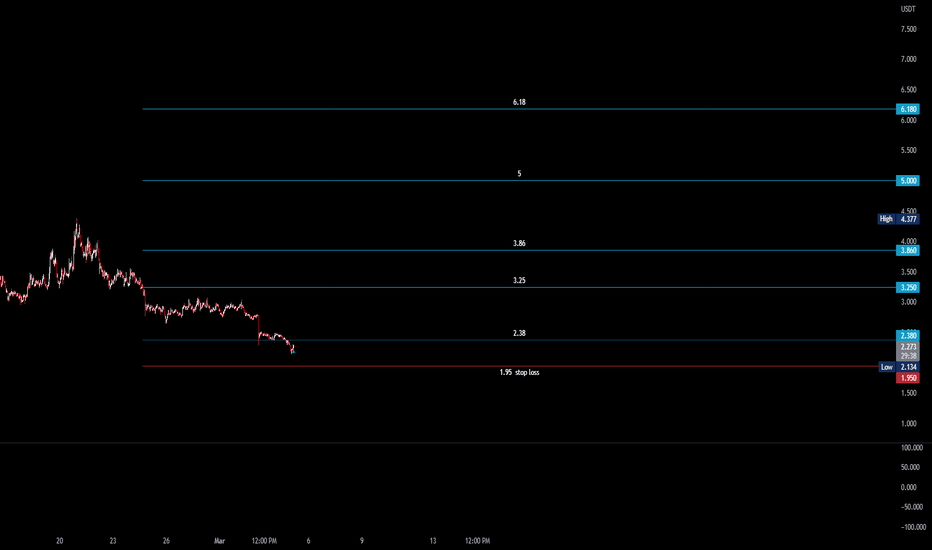Click date 9 on the time axis
932x550 pixels.
click(x=361, y=541)
